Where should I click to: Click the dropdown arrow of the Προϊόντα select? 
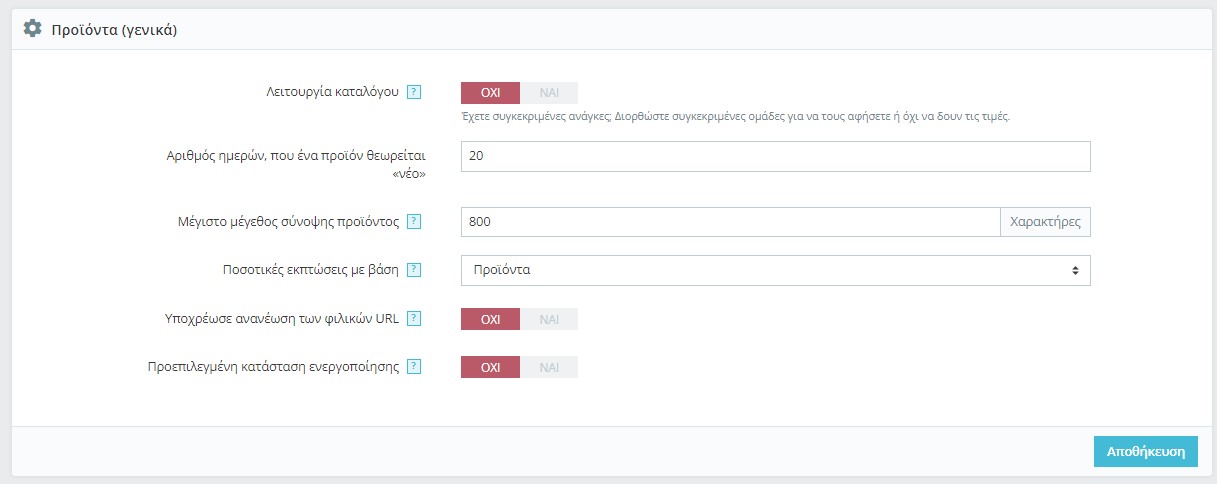[x=1075, y=270]
